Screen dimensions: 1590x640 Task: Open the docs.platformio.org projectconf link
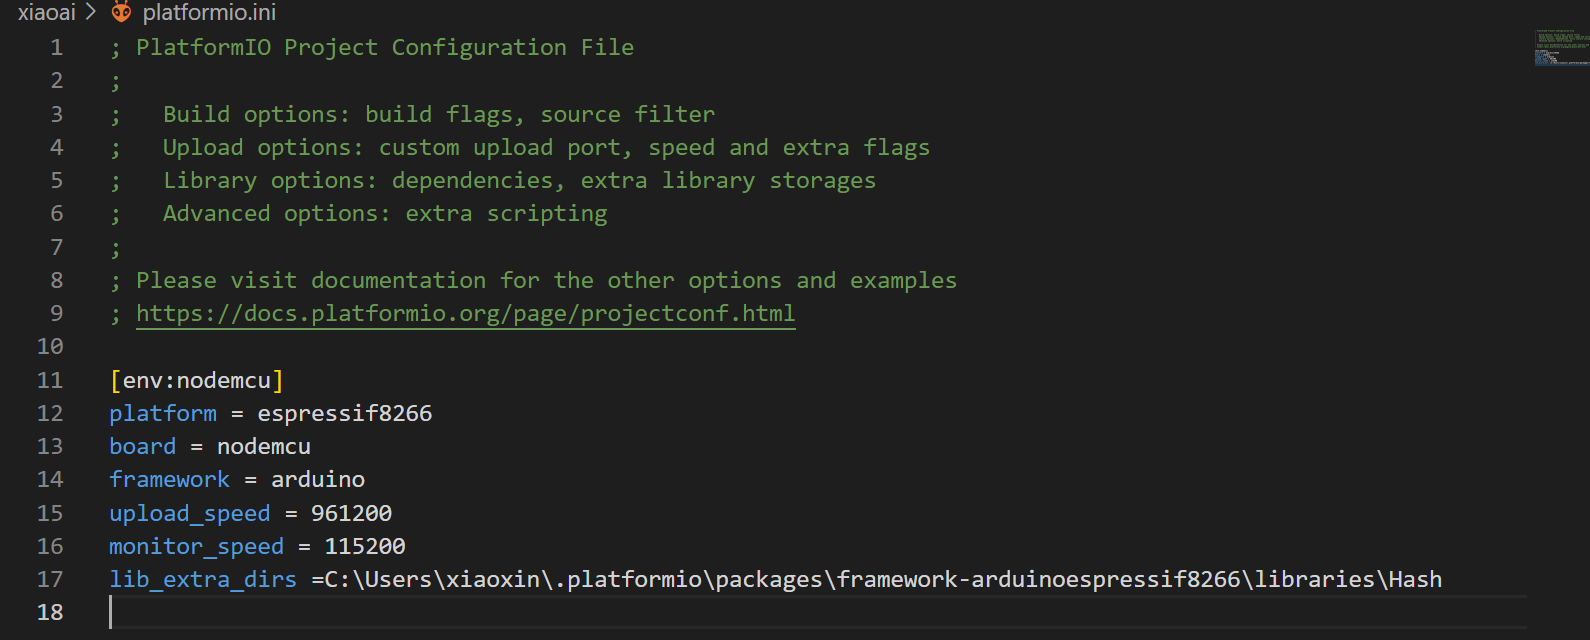(x=465, y=313)
